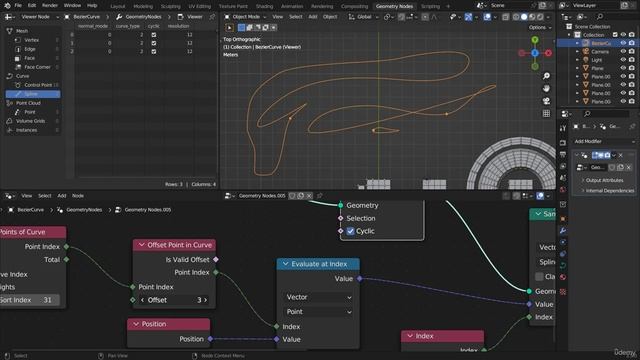The height and width of the screenshot is (360, 640).
Task: Hide the BezierCurve with its eye icon
Action: pyautogui.click(x=623, y=43)
